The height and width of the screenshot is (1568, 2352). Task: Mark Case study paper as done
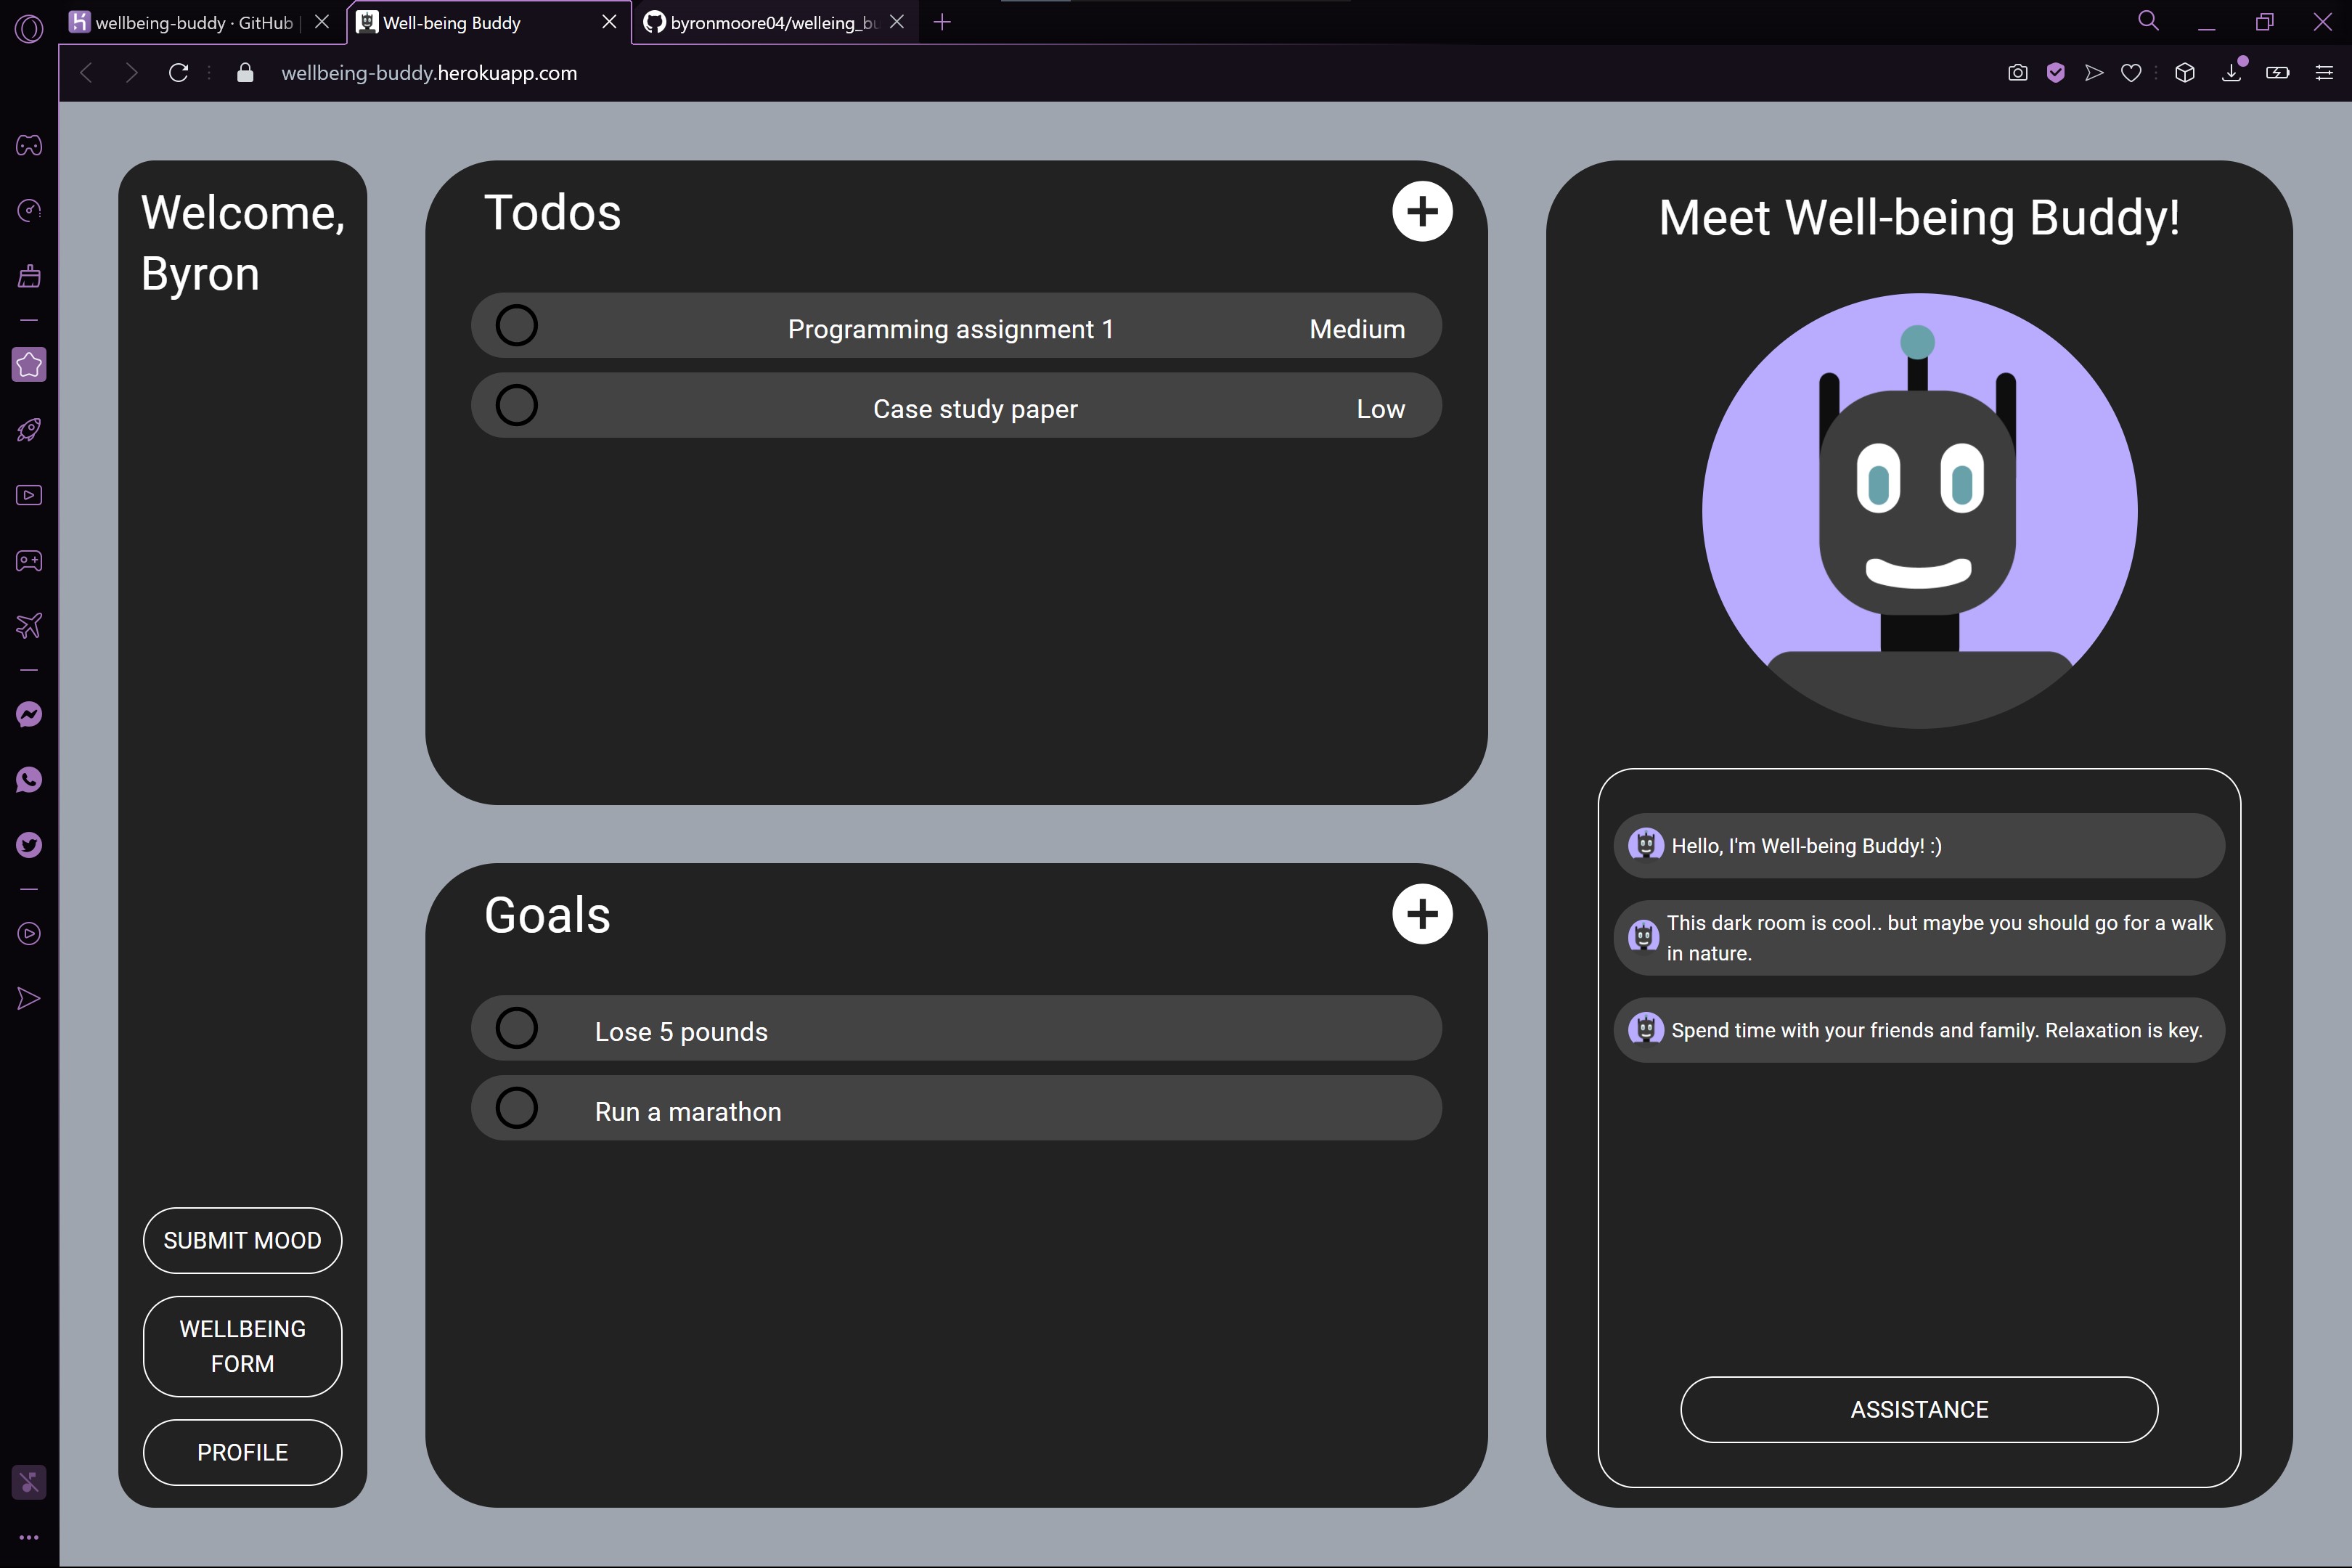pos(517,406)
